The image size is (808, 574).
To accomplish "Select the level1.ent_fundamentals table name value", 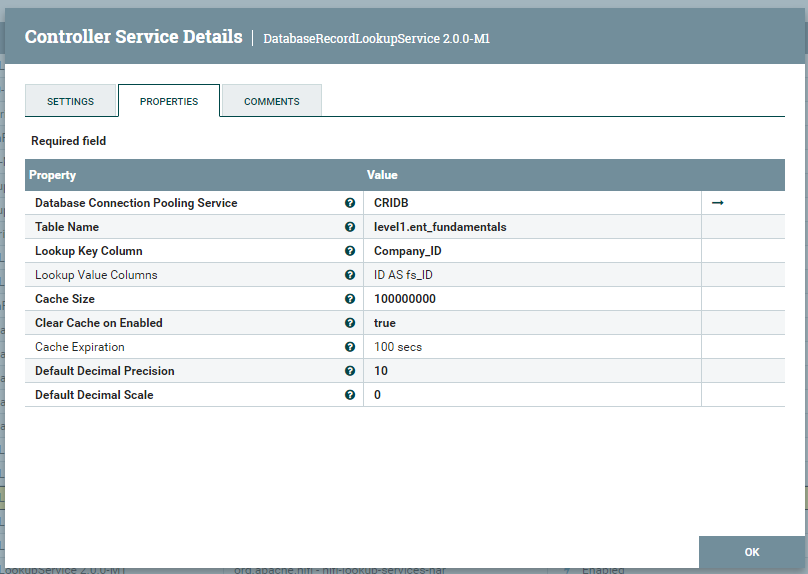I will pyautogui.click(x=440, y=227).
